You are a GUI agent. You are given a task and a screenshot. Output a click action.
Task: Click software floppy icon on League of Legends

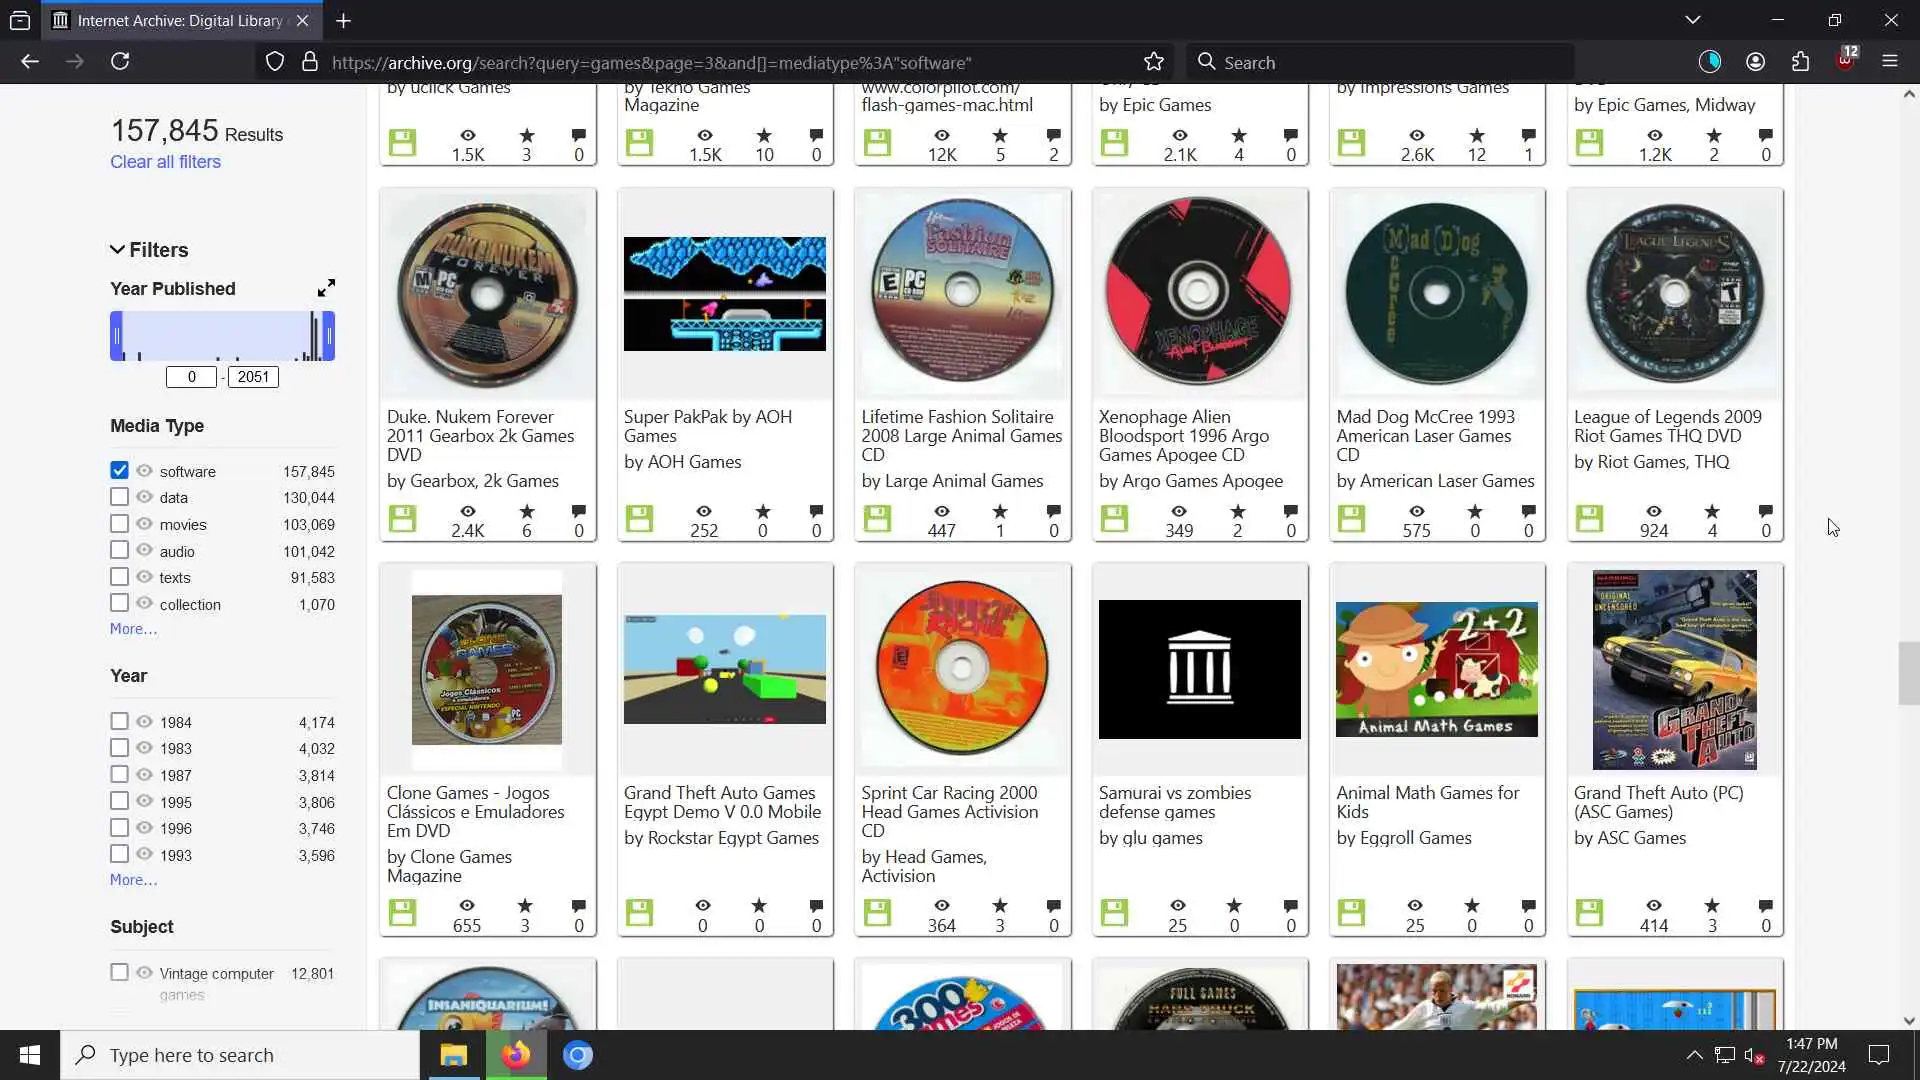click(x=1589, y=519)
